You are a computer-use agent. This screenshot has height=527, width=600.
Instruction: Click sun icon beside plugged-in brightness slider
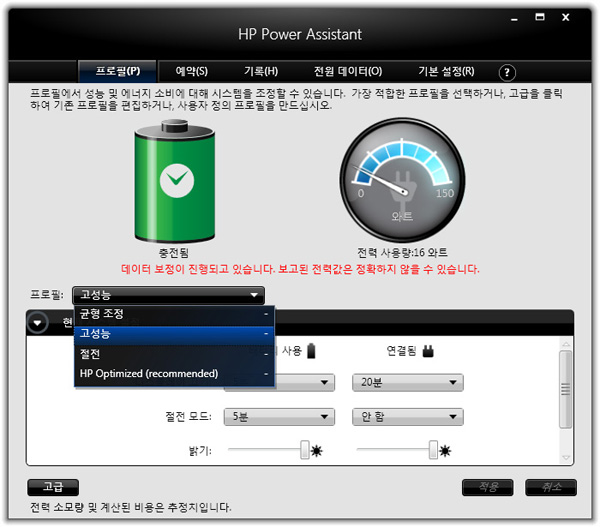pyautogui.click(x=445, y=451)
